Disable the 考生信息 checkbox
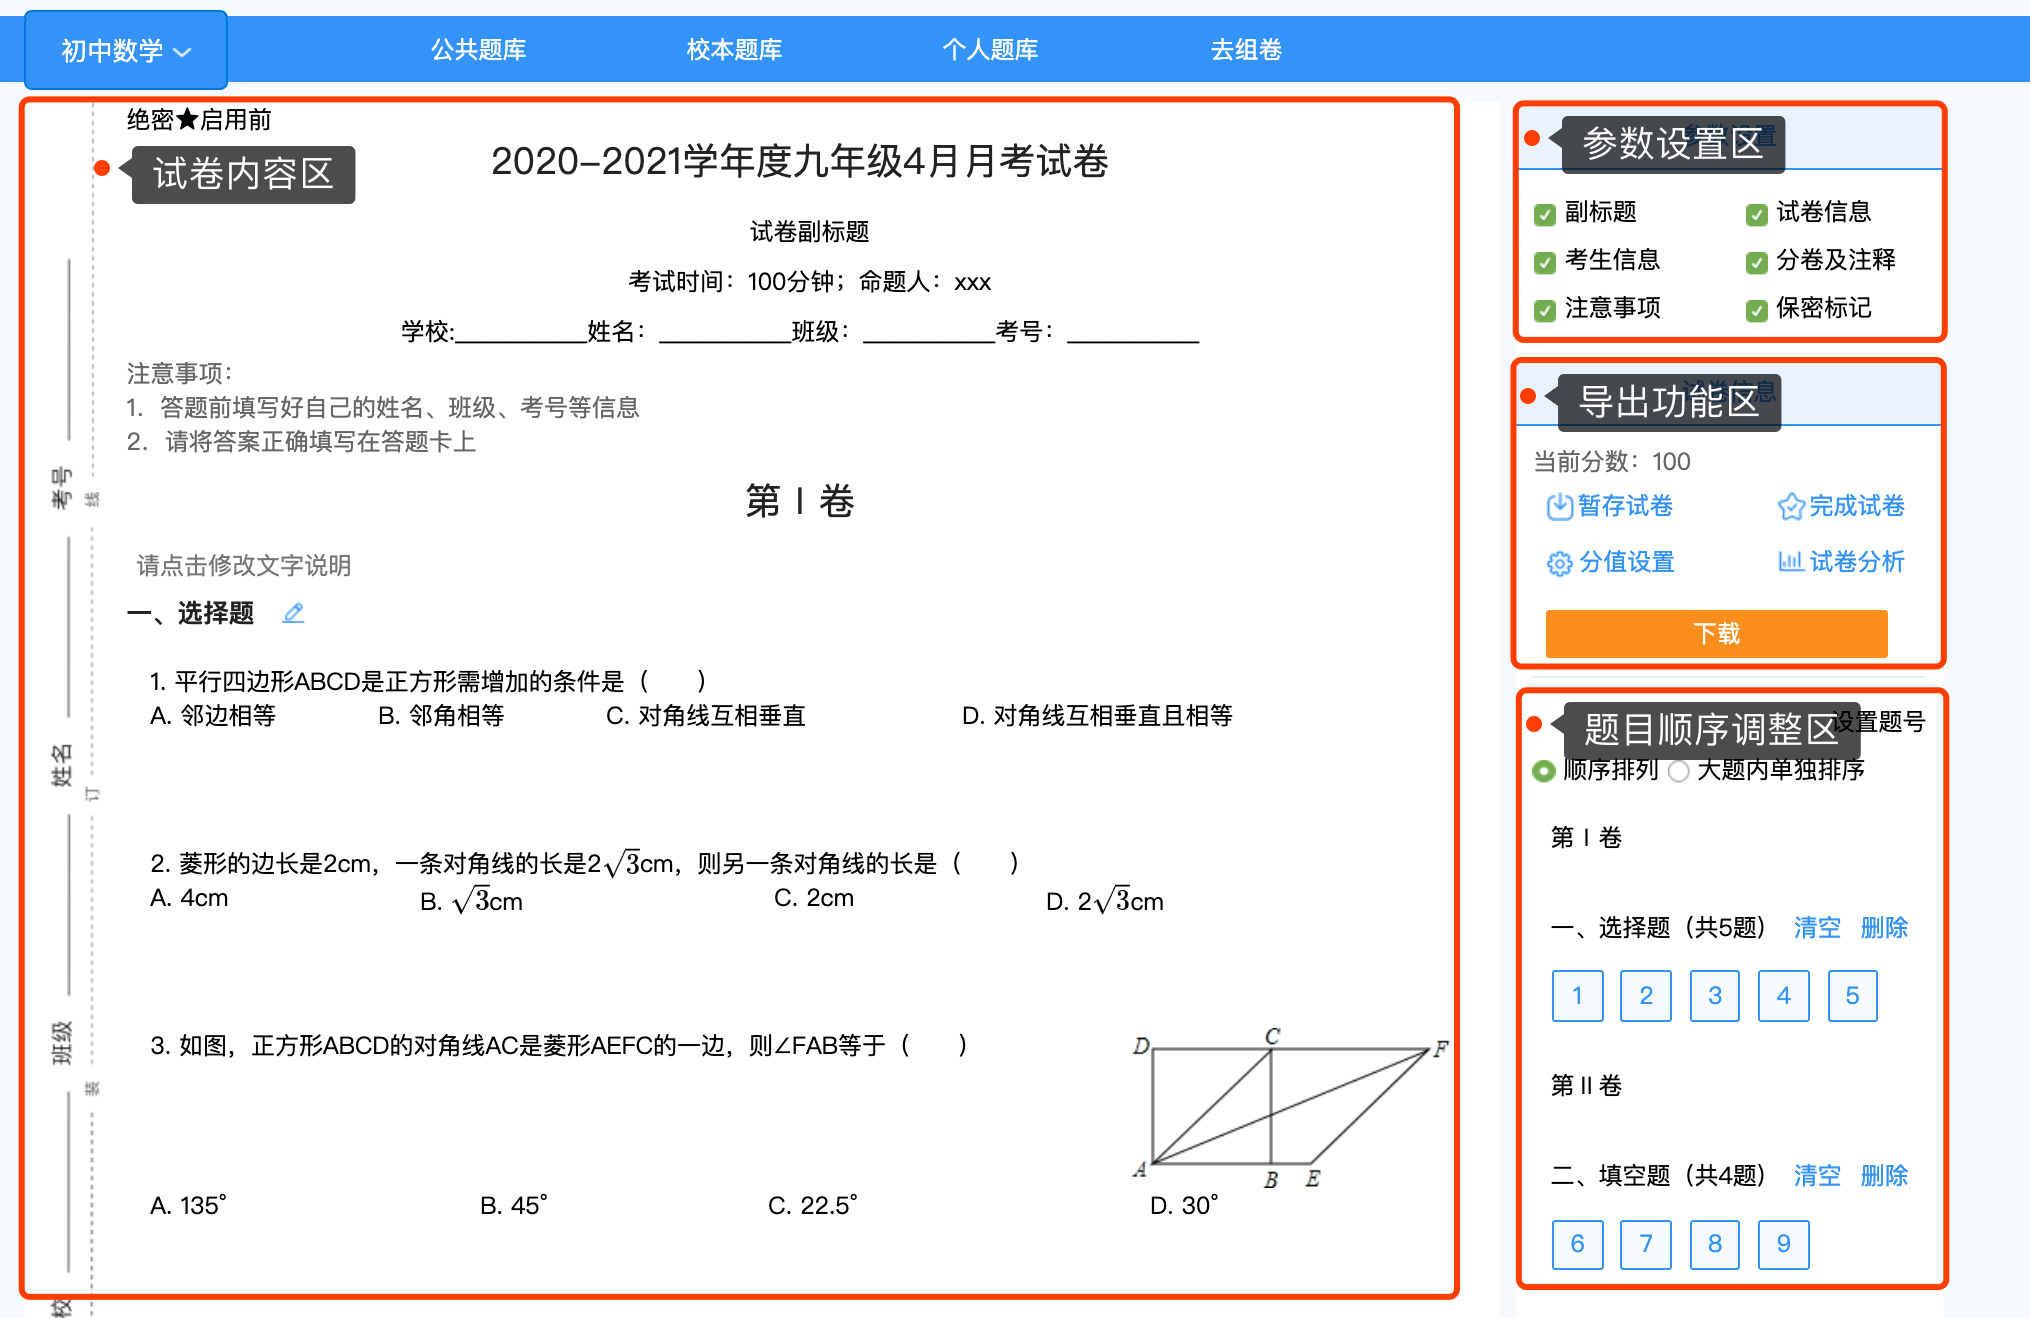The image size is (2030, 1318). (1545, 262)
